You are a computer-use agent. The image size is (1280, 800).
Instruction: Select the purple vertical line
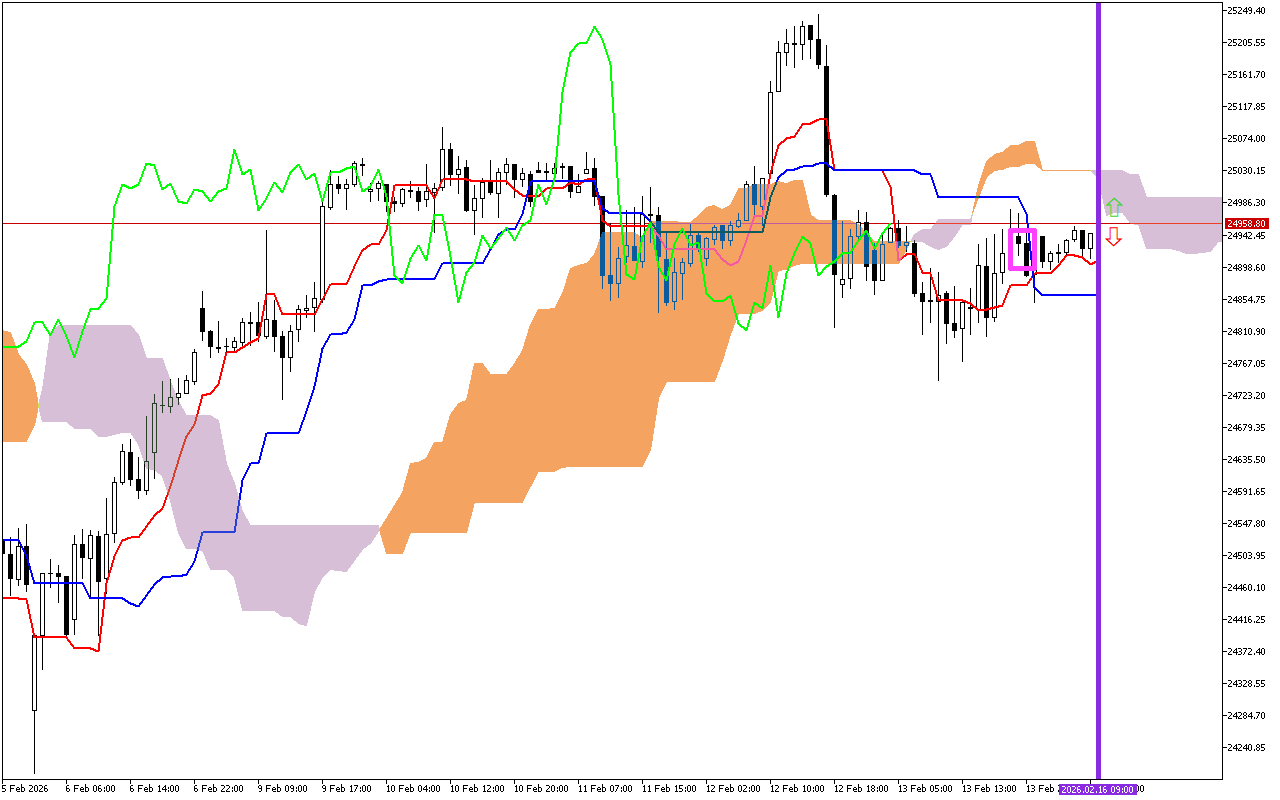[x=1098, y=400]
